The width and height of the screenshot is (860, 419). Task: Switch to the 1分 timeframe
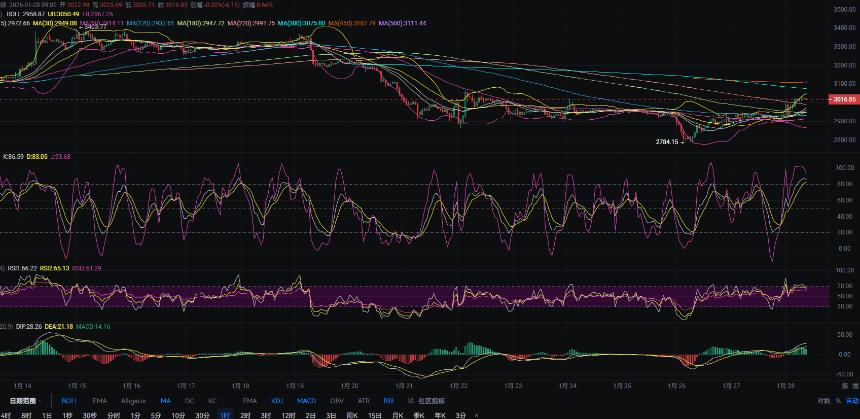pos(135,415)
